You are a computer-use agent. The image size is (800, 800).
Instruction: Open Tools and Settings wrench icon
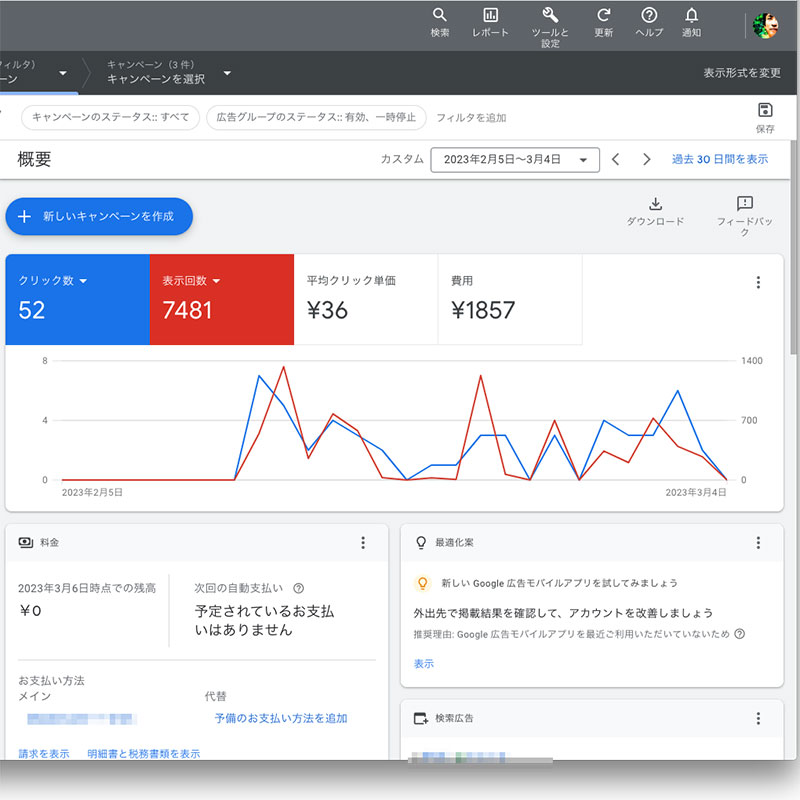[x=550, y=15]
